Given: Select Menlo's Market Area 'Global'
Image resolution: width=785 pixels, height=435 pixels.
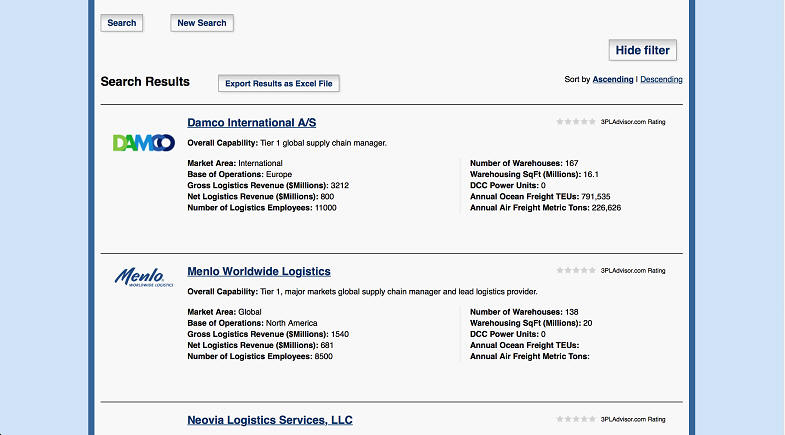Looking at the screenshot, I should (x=250, y=312).
